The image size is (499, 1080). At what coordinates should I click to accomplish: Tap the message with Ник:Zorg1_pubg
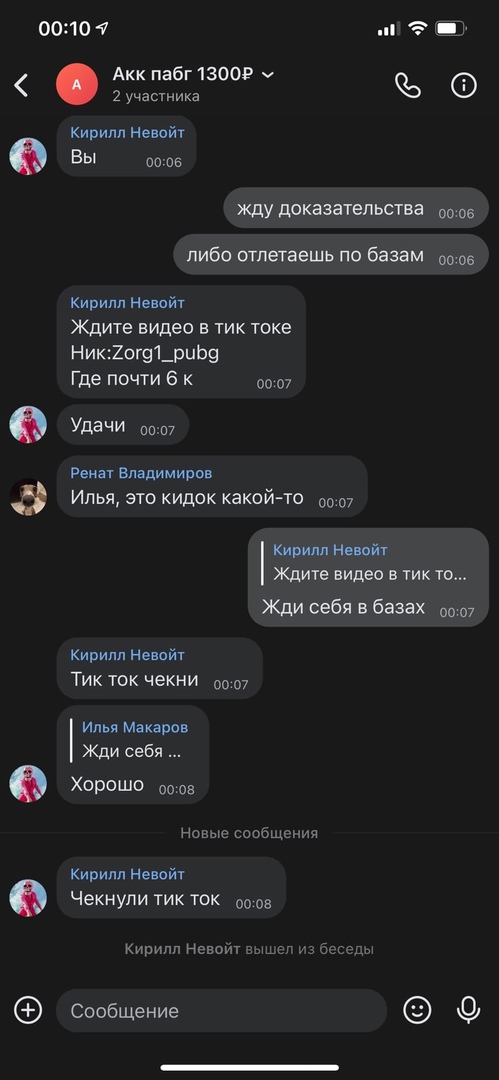(x=181, y=342)
